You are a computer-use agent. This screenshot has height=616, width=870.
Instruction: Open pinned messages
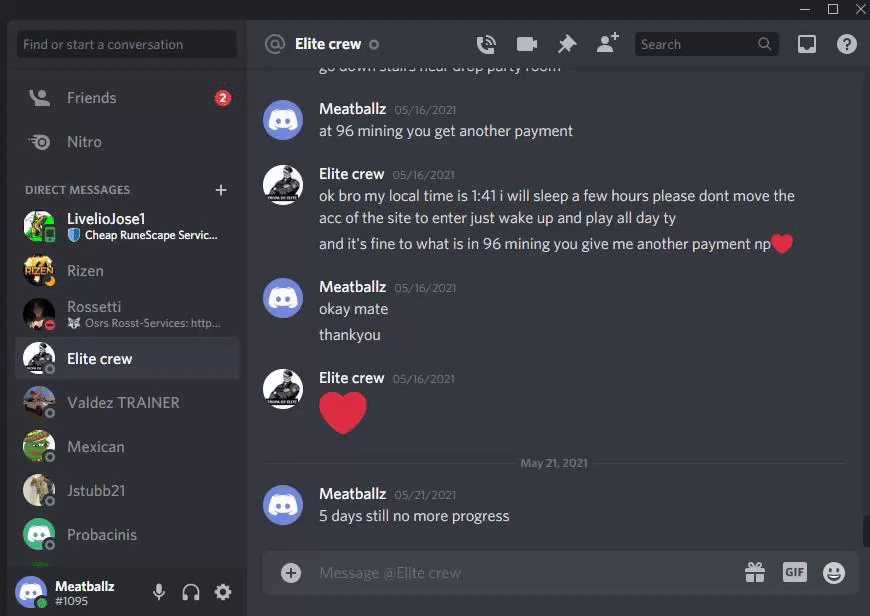(x=566, y=44)
